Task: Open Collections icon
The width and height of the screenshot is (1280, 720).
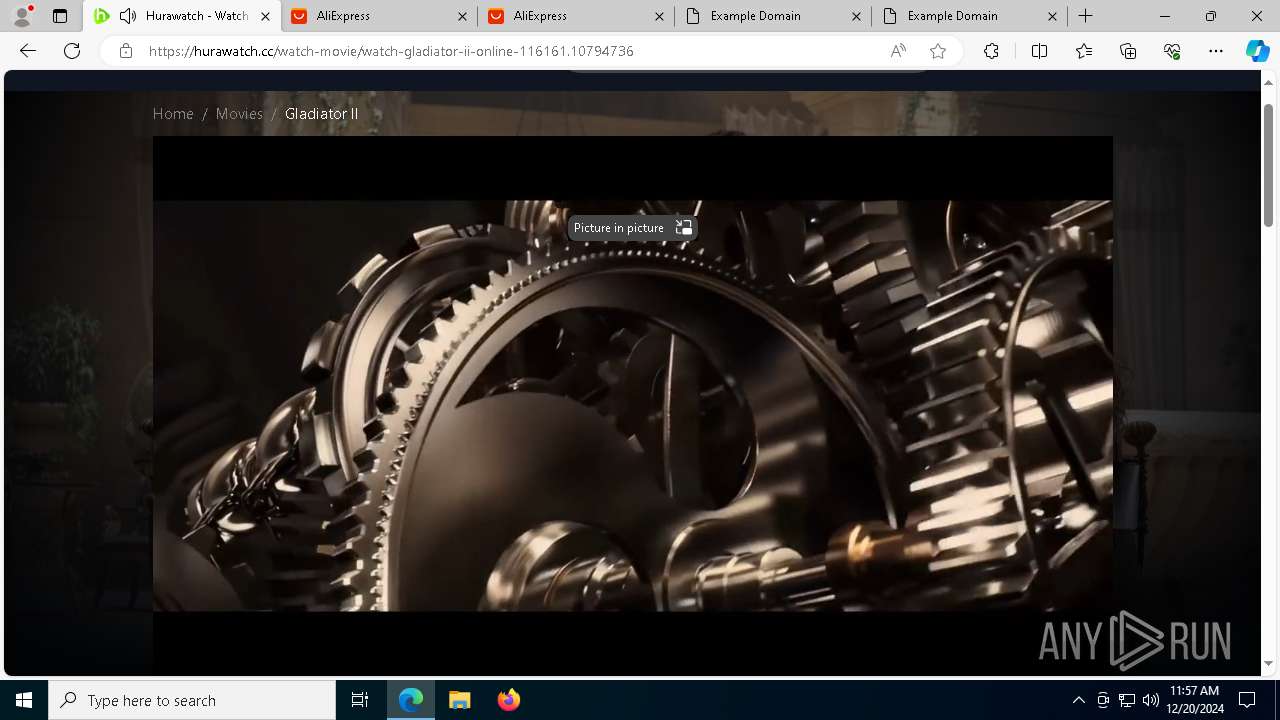Action: click(1128, 51)
